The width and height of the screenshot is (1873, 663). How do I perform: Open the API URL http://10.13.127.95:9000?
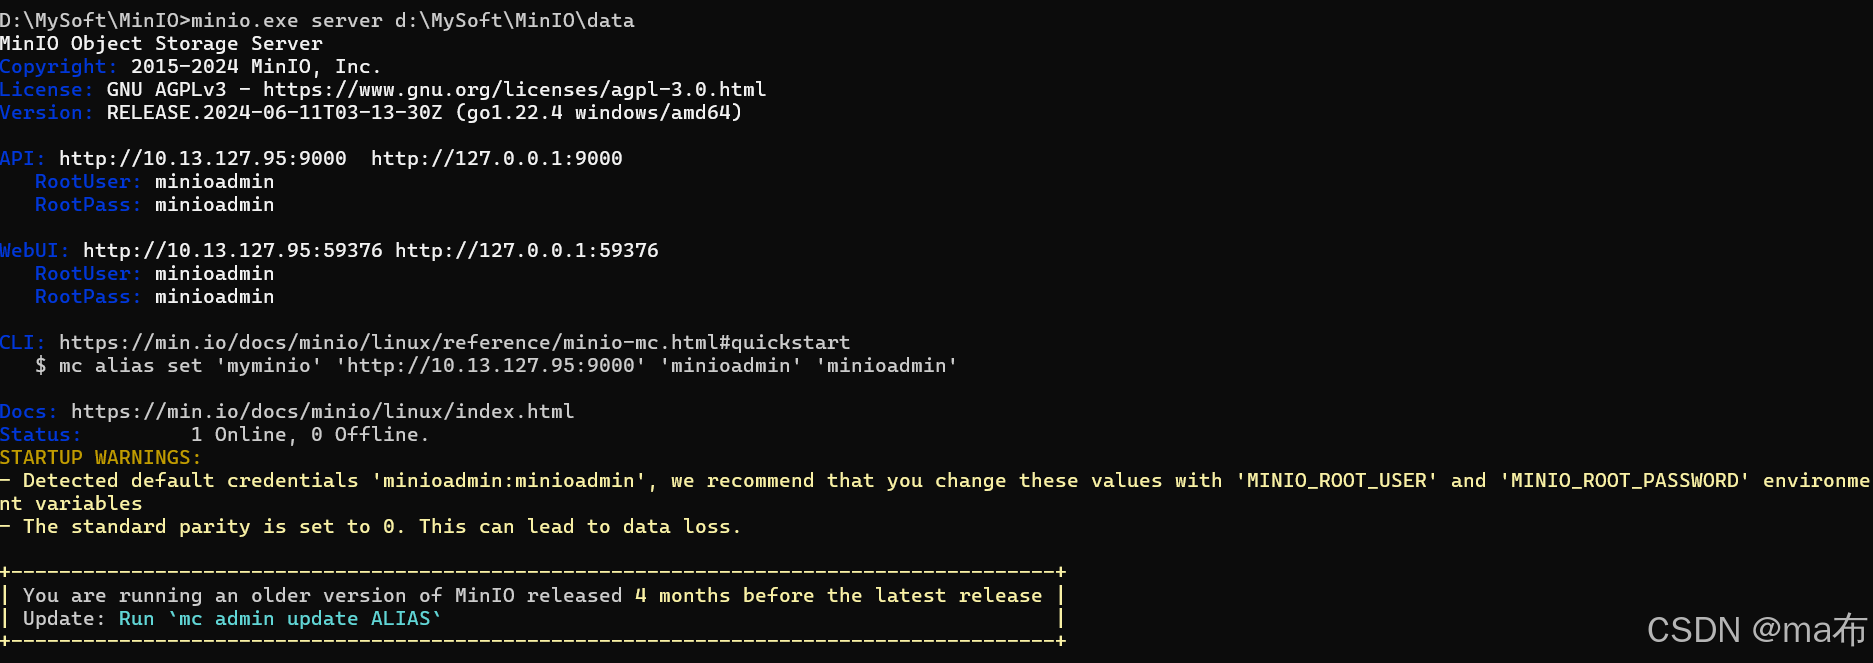pos(203,158)
